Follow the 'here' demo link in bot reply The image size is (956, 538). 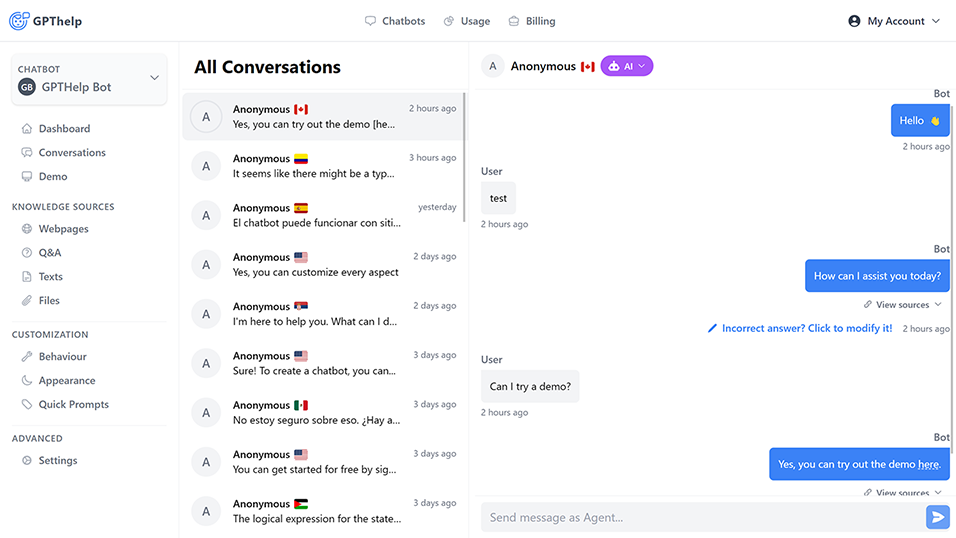928,465
